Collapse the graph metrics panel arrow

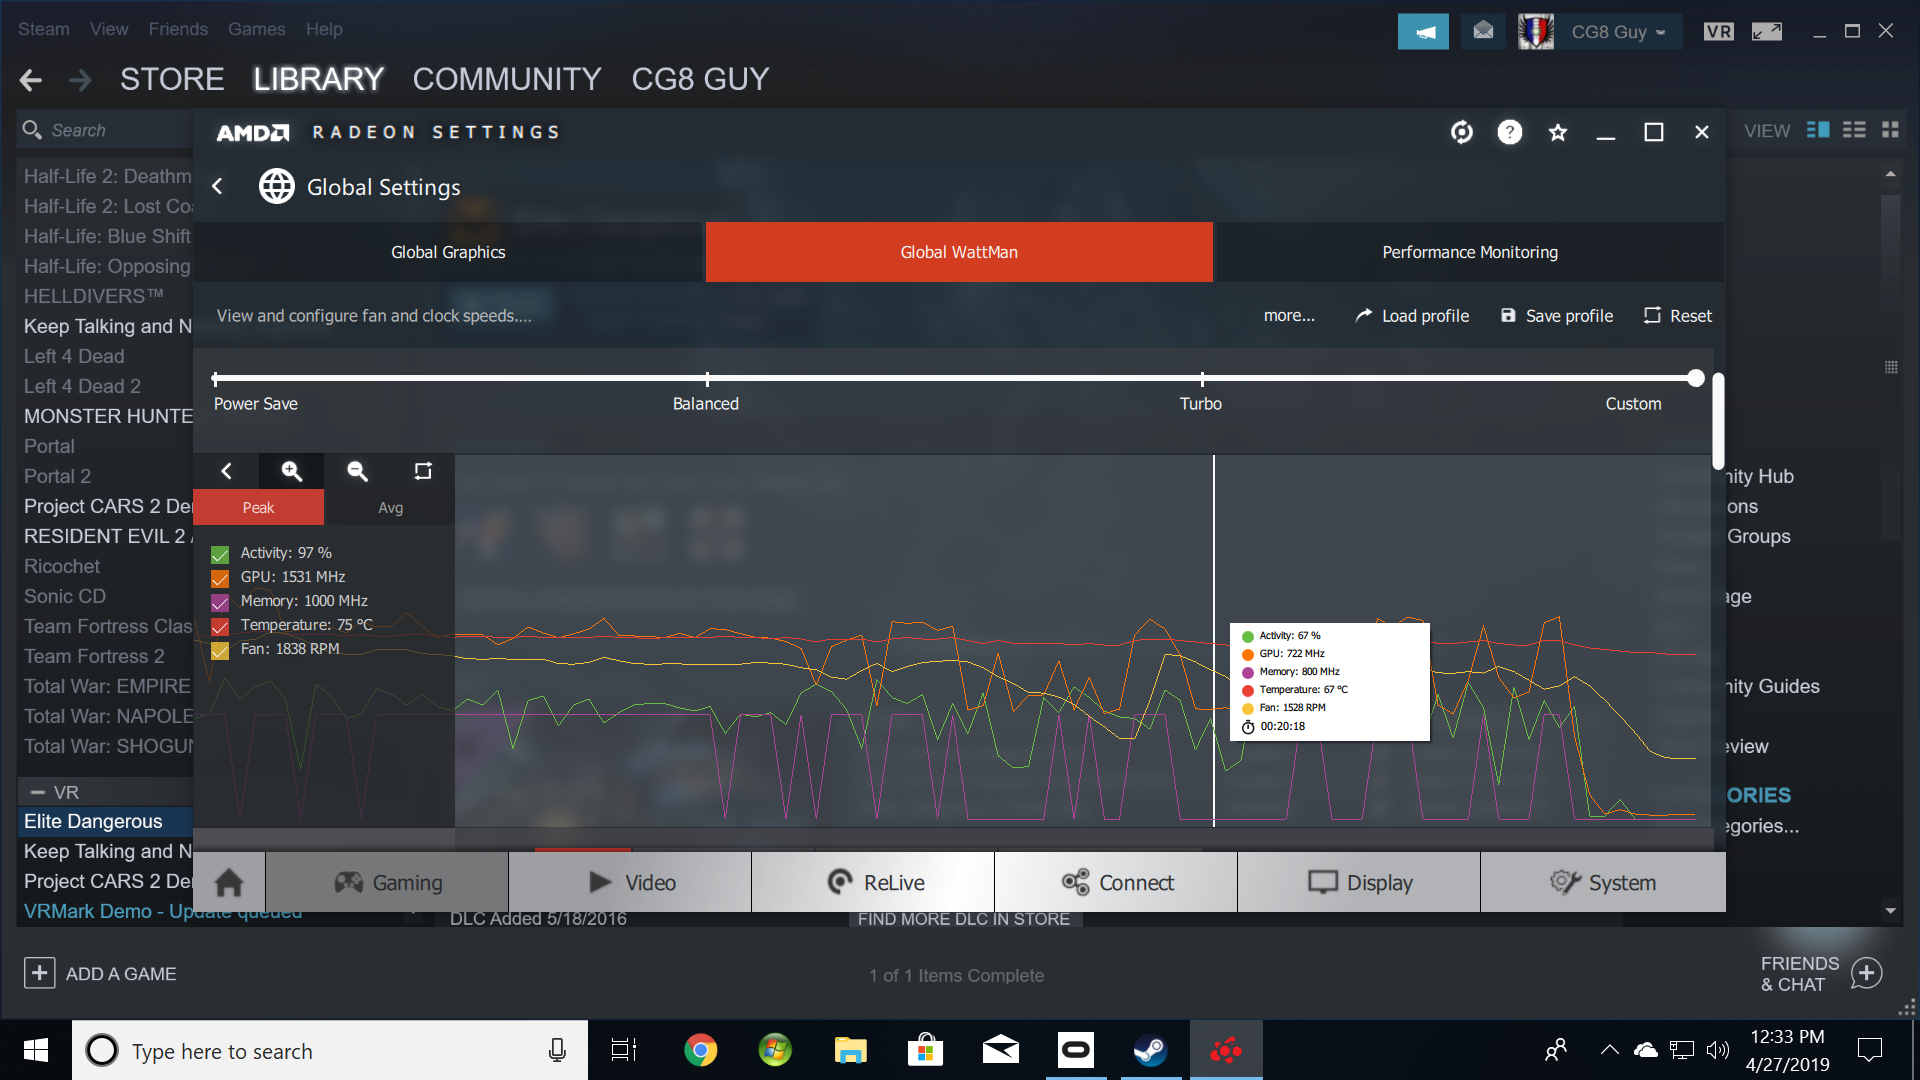point(226,471)
